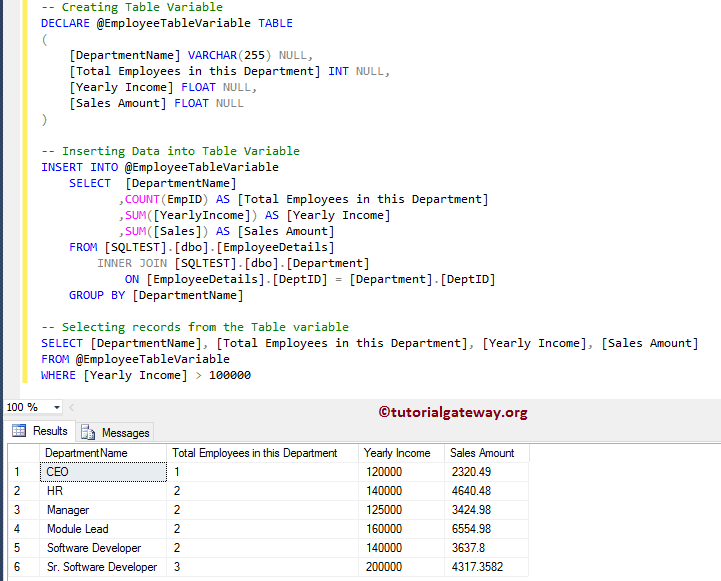This screenshot has width=721, height=581.
Task: Select row header number 2
Action: pos(24,491)
